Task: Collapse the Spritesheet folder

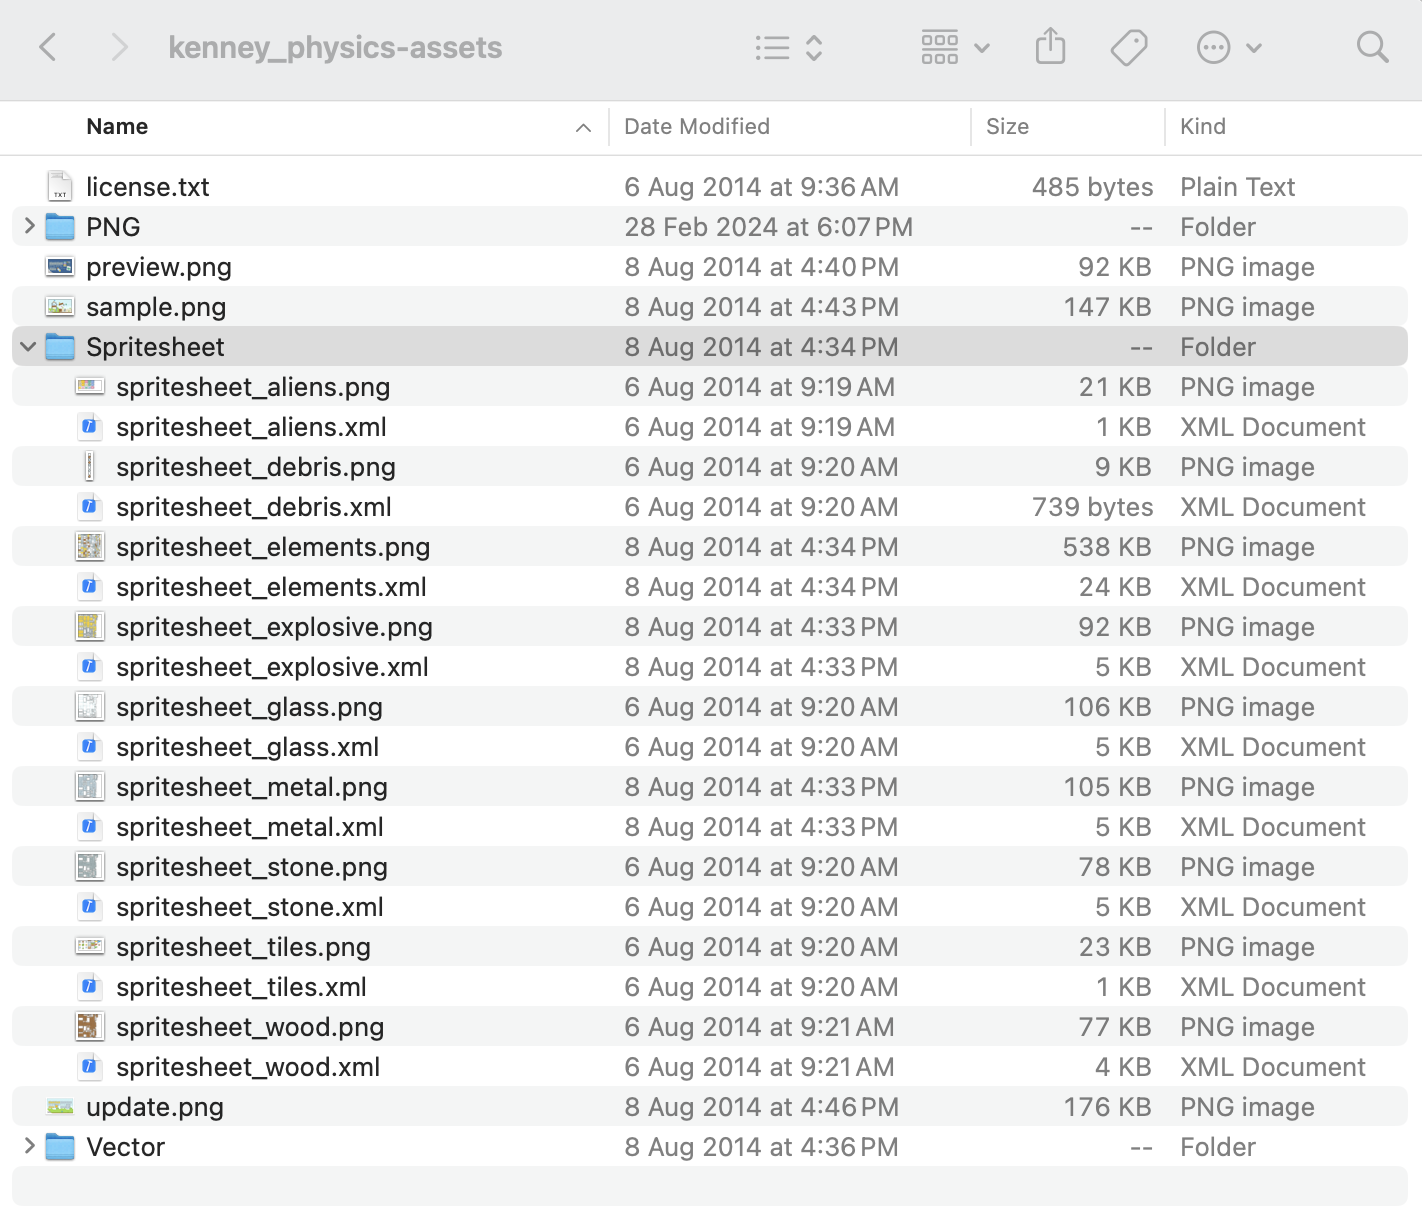Action: tap(28, 346)
